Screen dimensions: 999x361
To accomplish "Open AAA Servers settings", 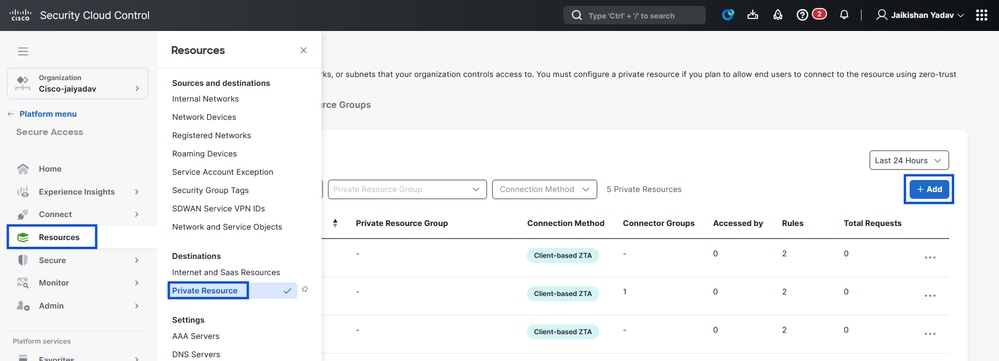I will 196,336.
